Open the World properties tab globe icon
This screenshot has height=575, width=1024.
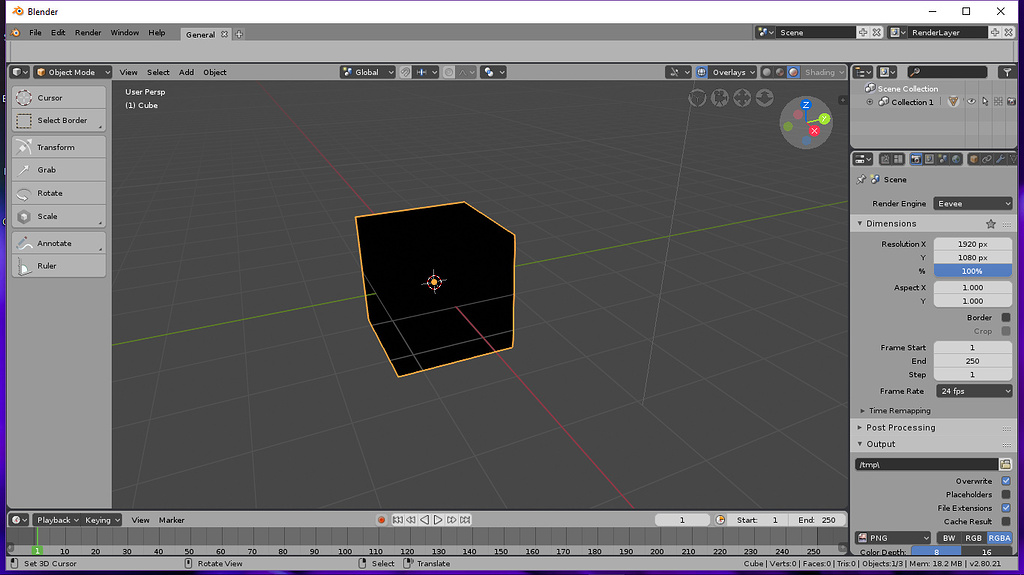coord(956,159)
